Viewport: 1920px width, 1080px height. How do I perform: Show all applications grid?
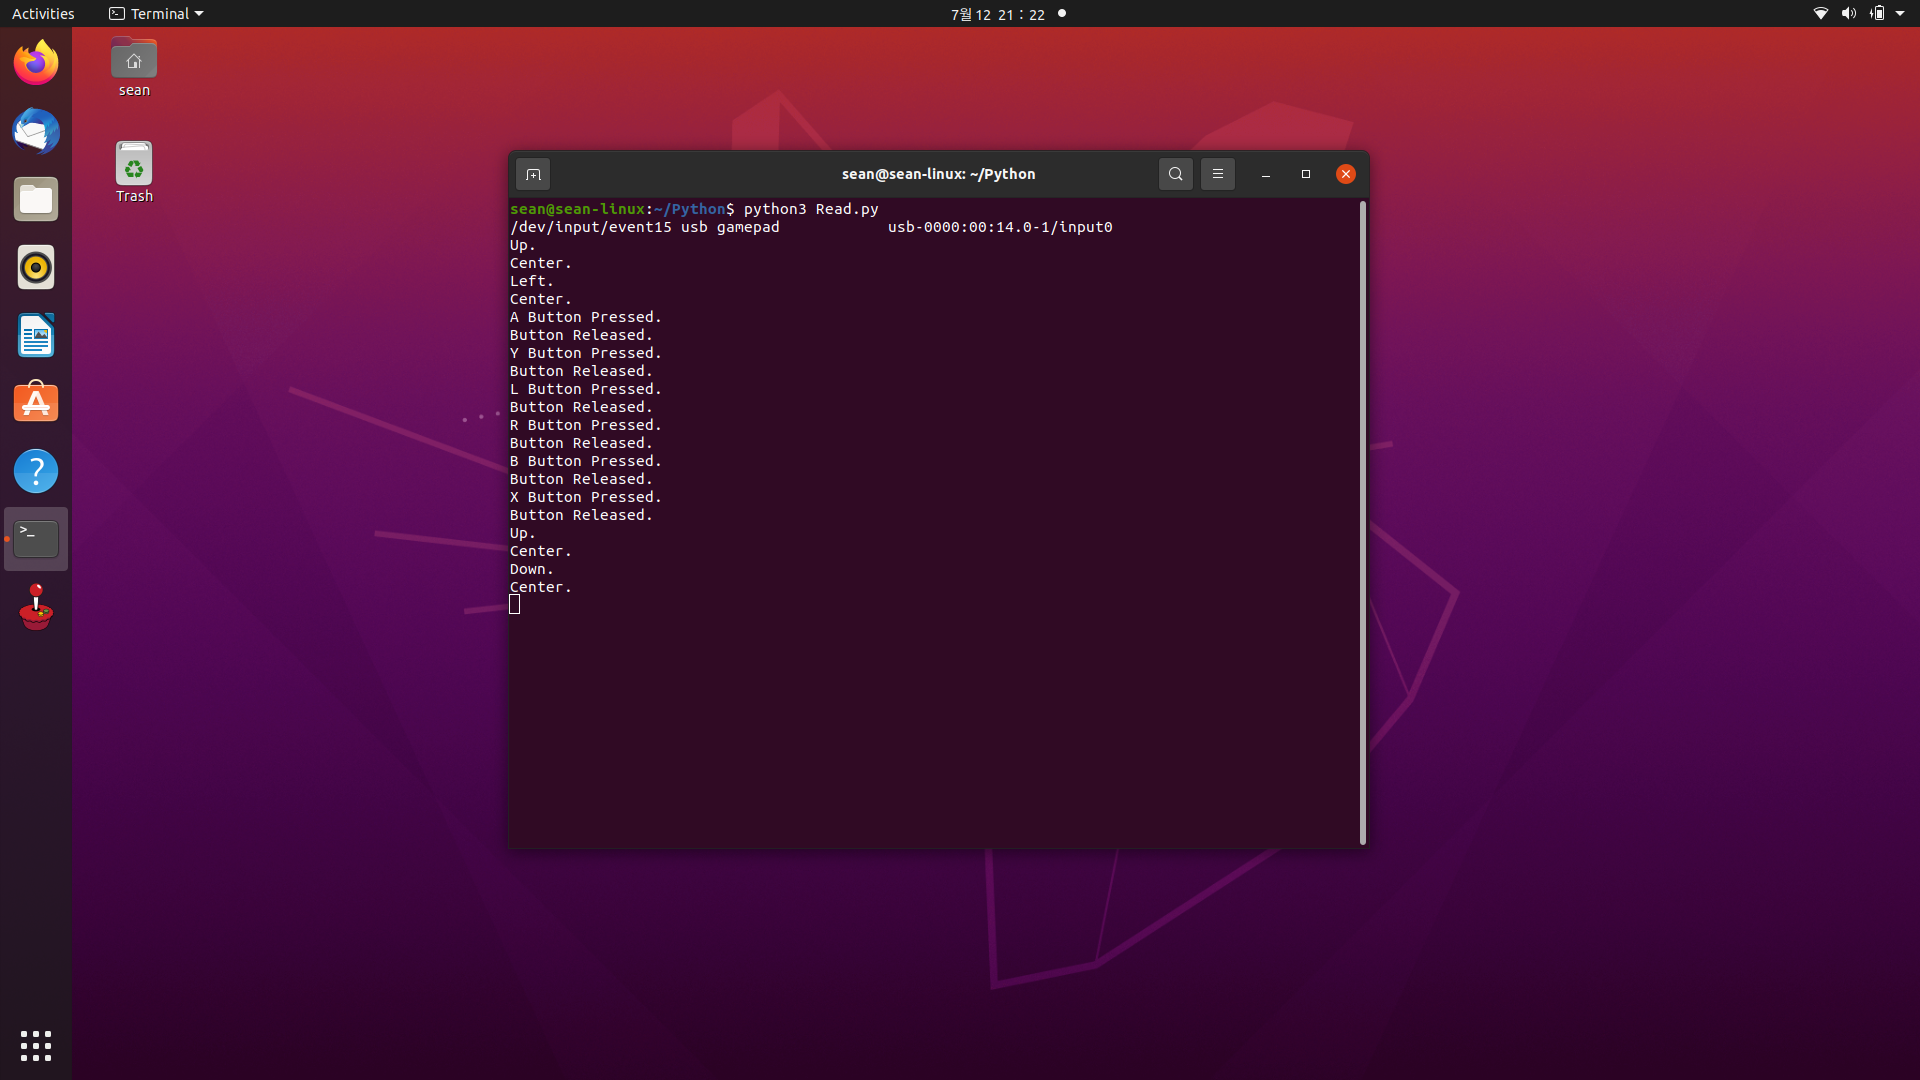36,1045
